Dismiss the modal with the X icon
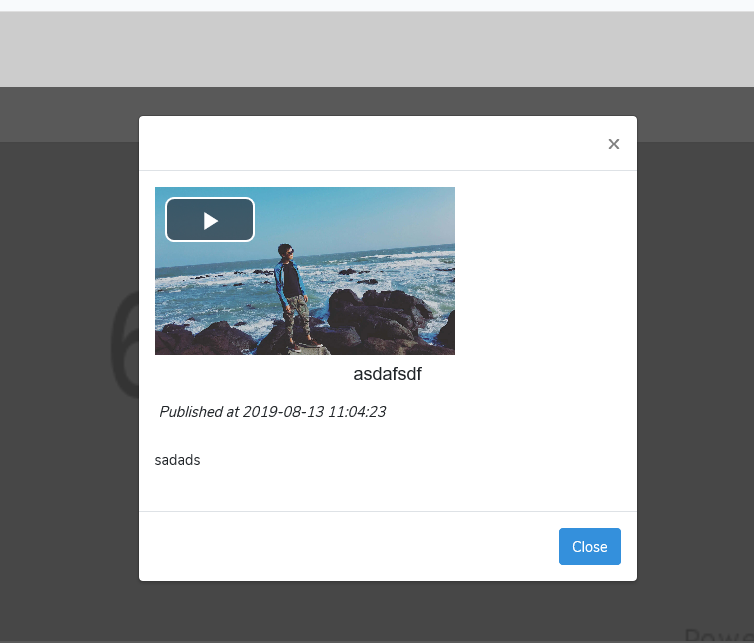754x643 pixels. pyautogui.click(x=614, y=144)
